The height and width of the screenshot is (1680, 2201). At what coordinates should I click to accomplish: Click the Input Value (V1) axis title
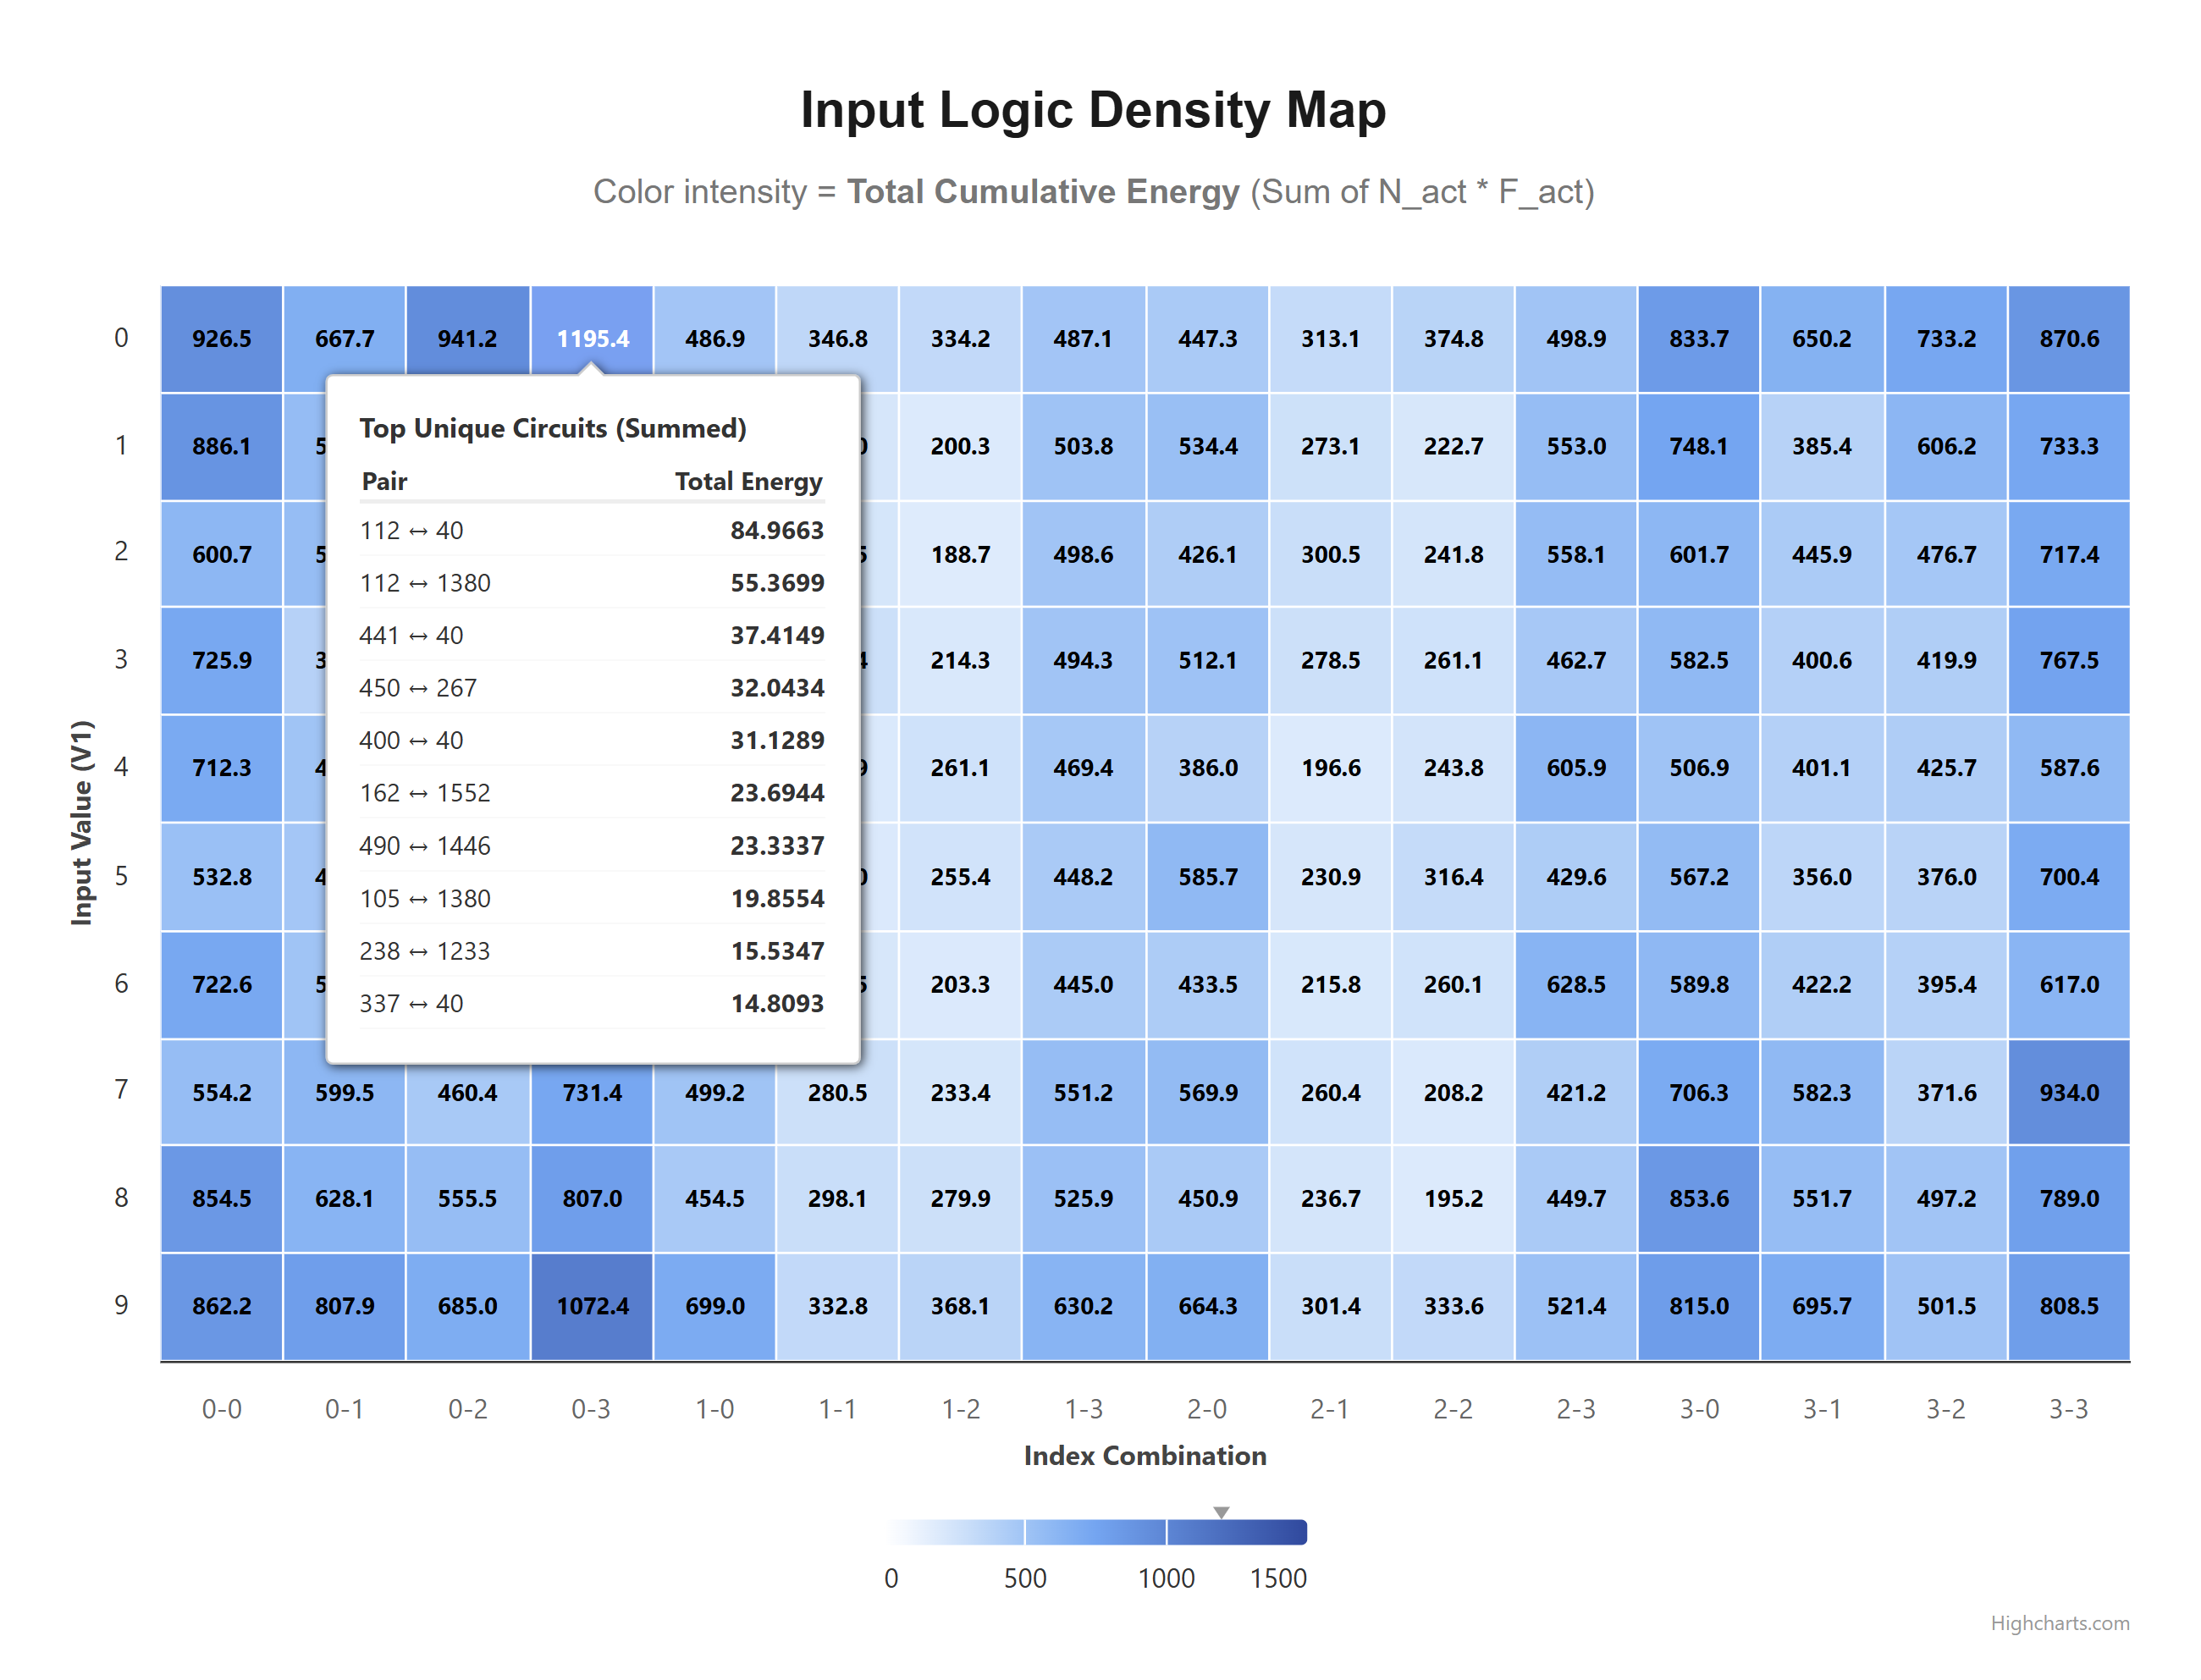81,822
